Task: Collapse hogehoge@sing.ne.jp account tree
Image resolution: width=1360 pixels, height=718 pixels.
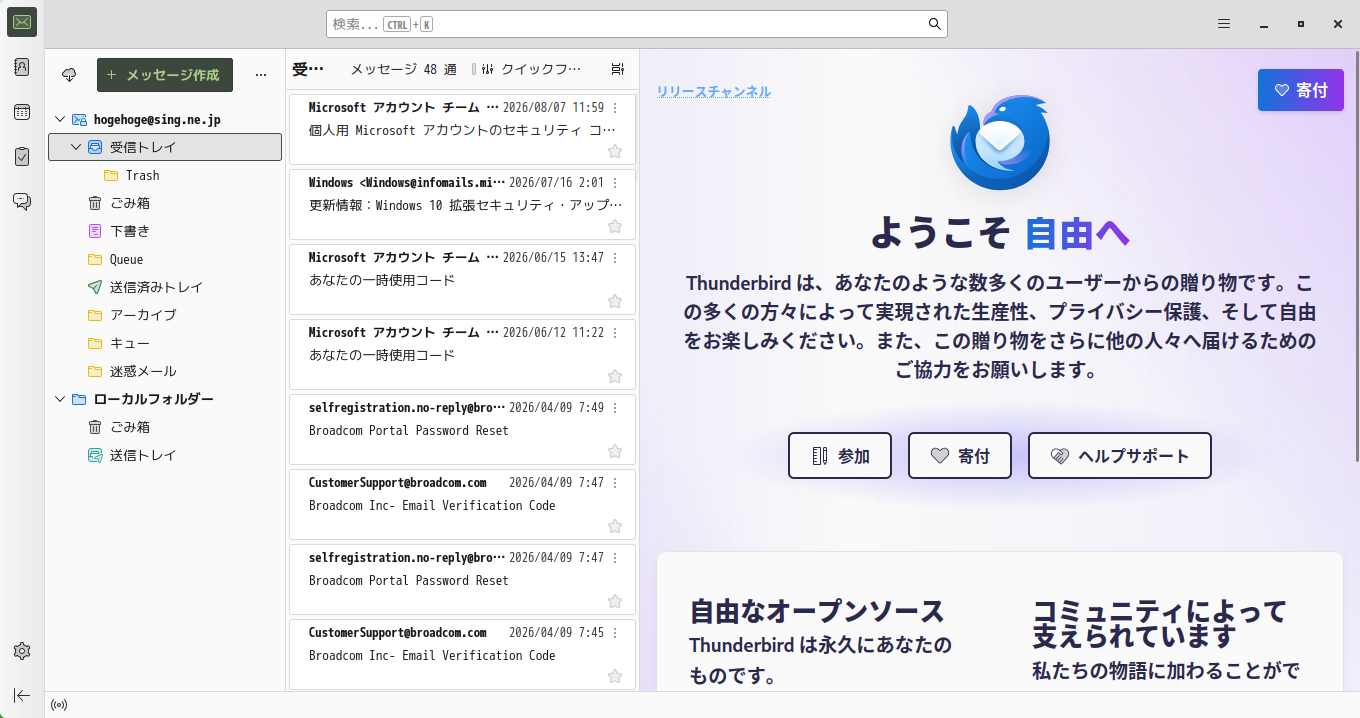Action: click(x=60, y=119)
